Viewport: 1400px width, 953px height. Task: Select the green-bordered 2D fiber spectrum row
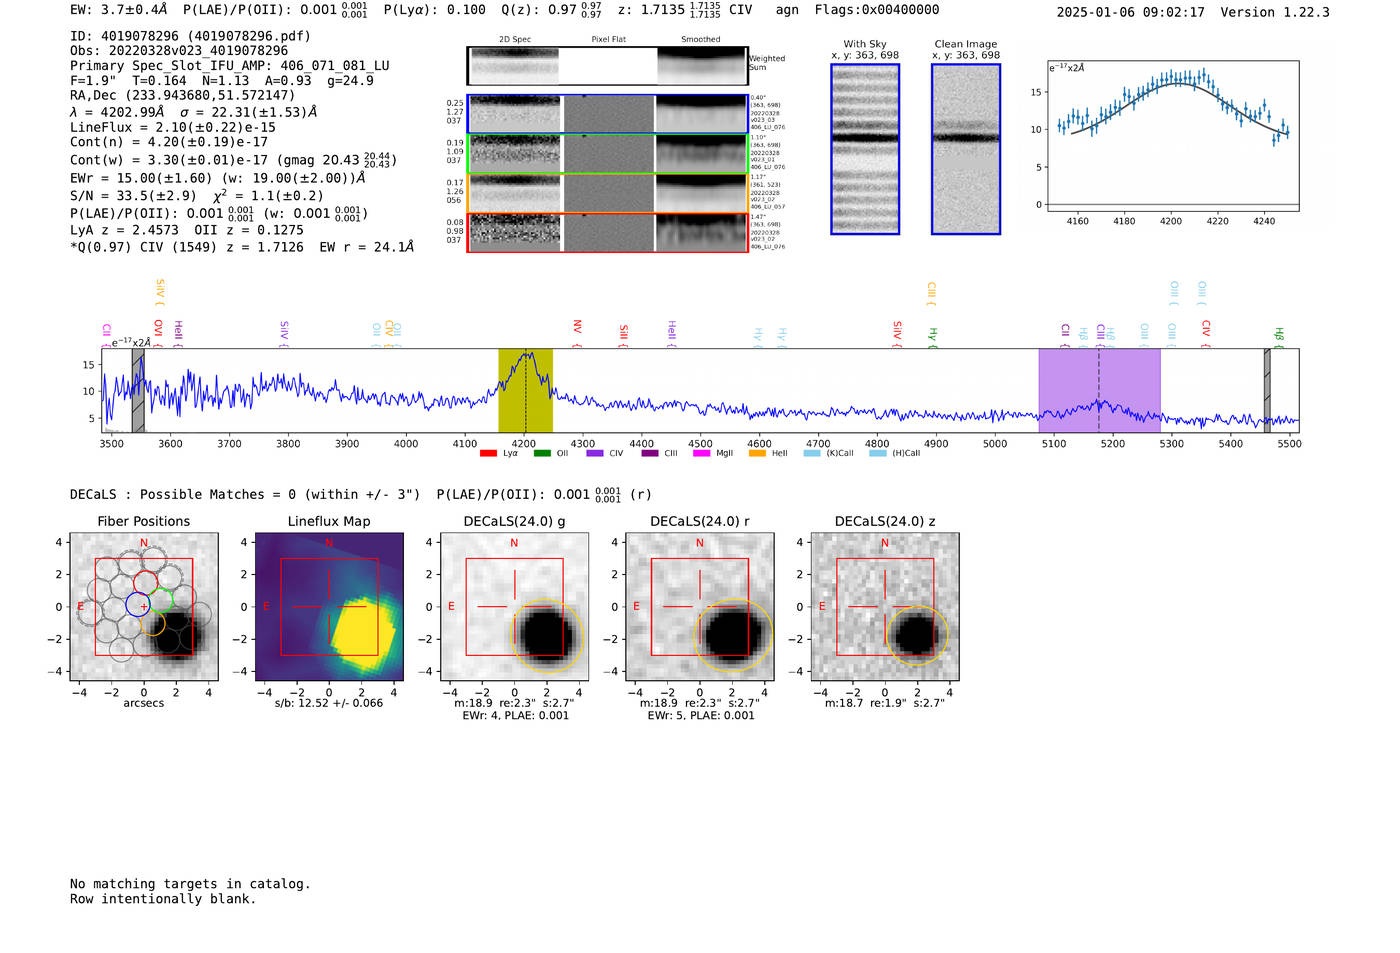pyautogui.click(x=607, y=154)
